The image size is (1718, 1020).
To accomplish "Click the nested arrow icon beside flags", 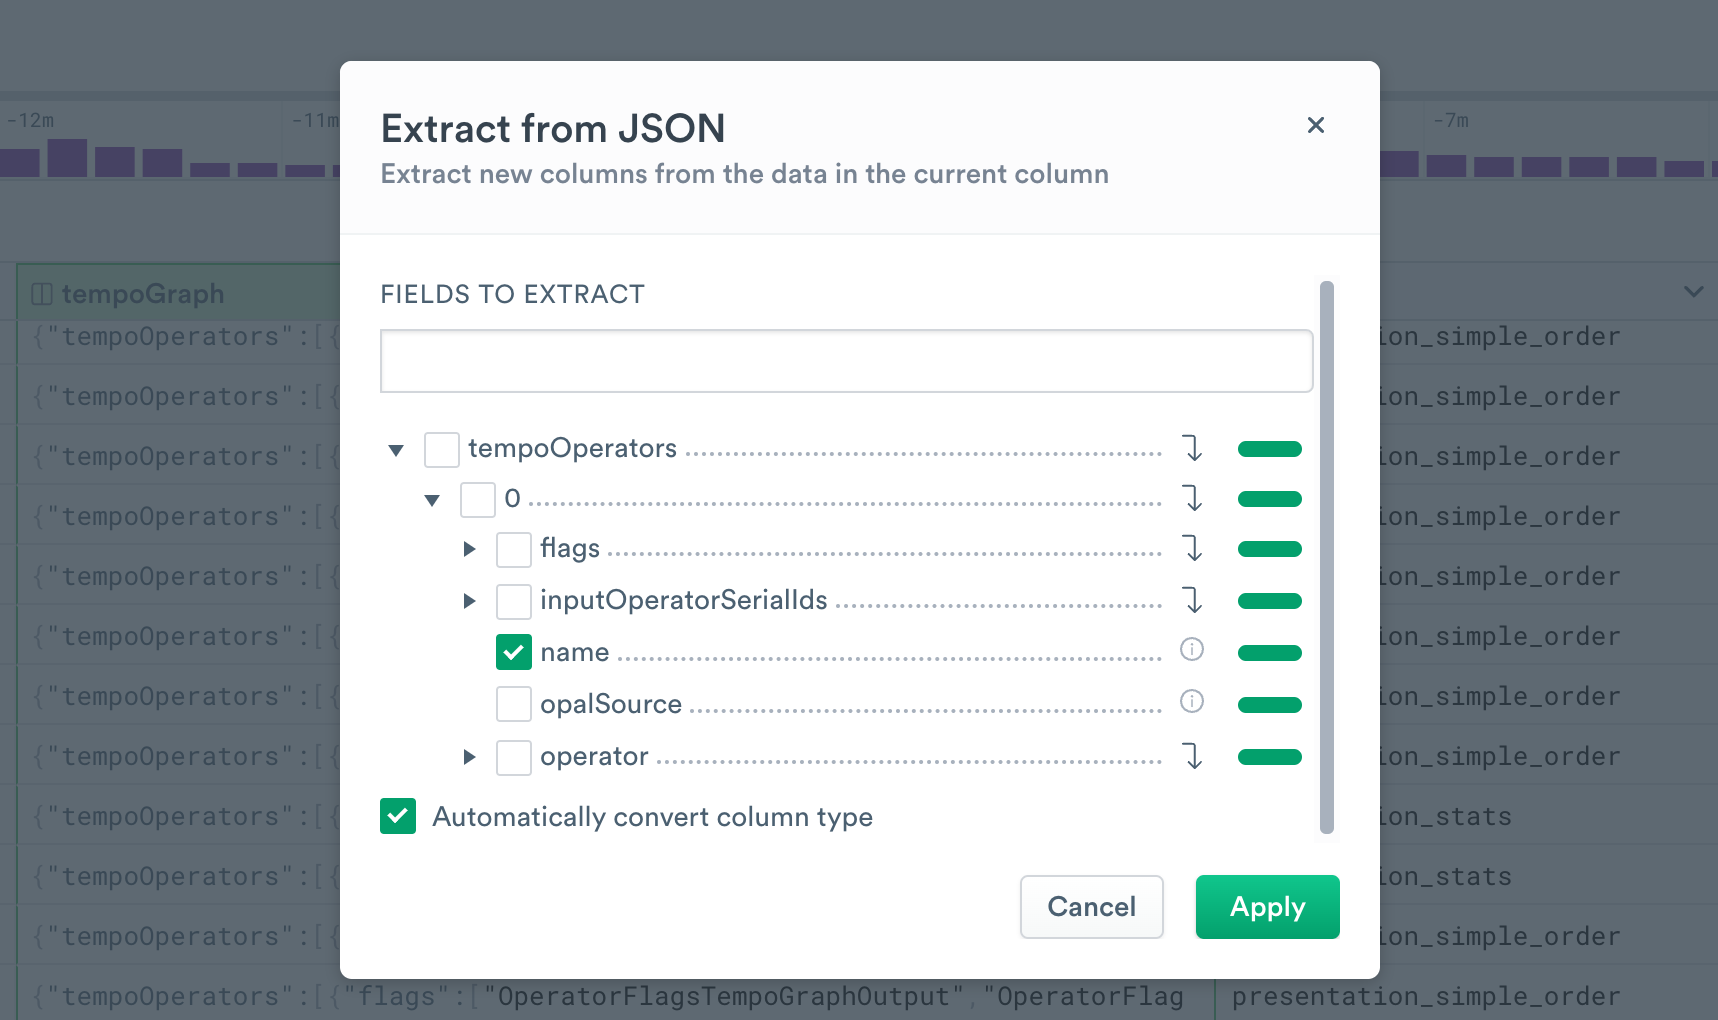I will pos(1192,548).
